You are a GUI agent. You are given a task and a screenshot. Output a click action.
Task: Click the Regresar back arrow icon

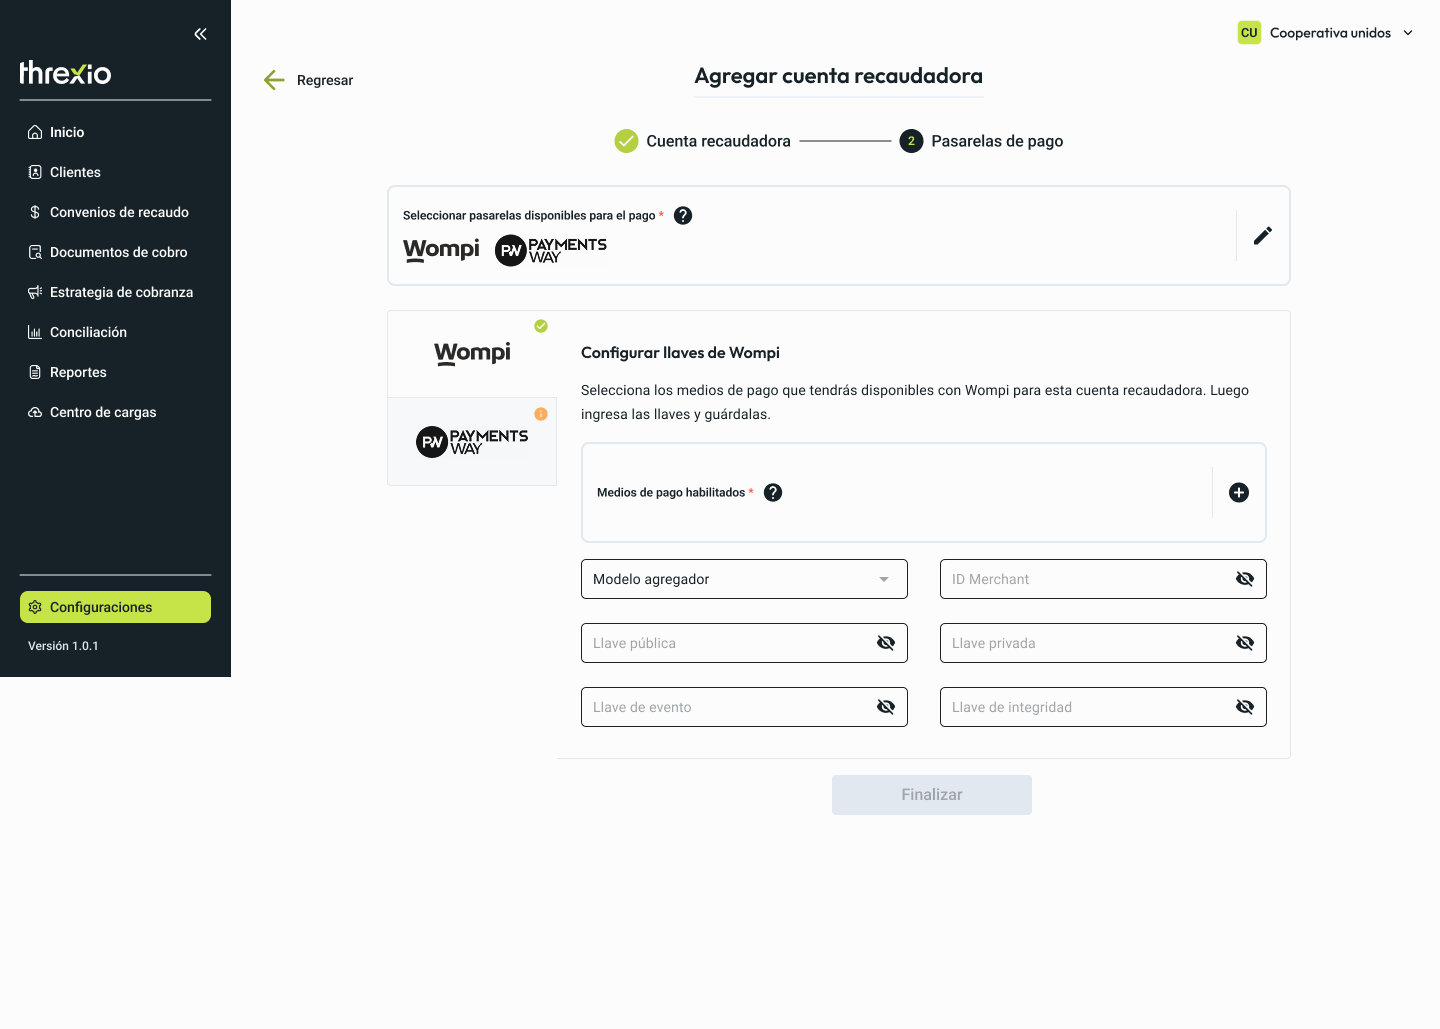pos(274,80)
